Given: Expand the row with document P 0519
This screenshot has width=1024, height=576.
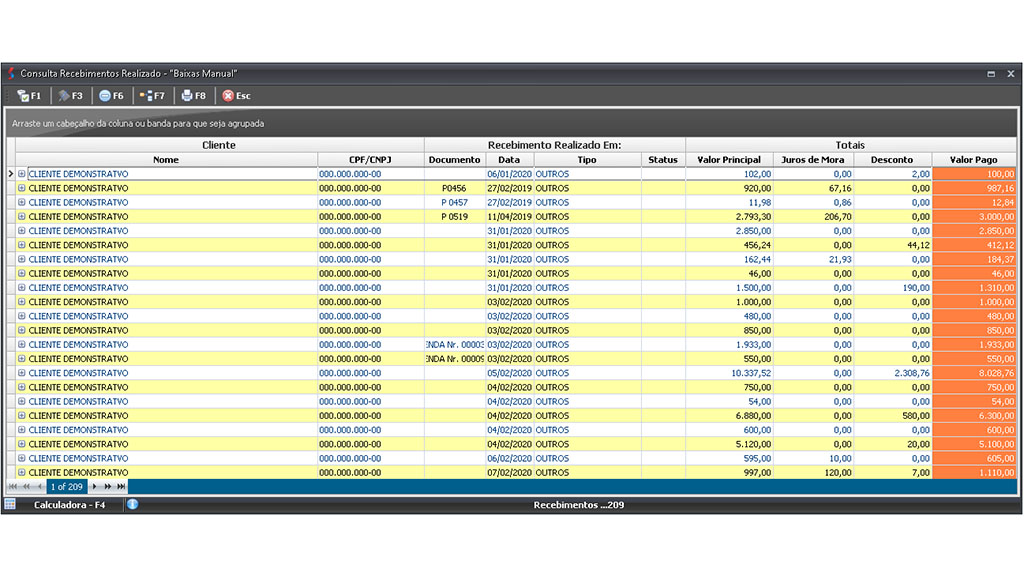Looking at the screenshot, I should (22, 216).
